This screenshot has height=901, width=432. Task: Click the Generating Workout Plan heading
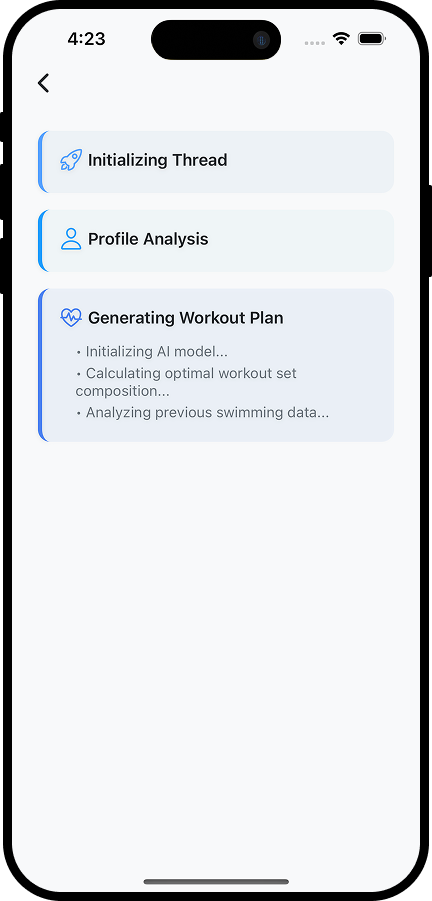pos(186,318)
